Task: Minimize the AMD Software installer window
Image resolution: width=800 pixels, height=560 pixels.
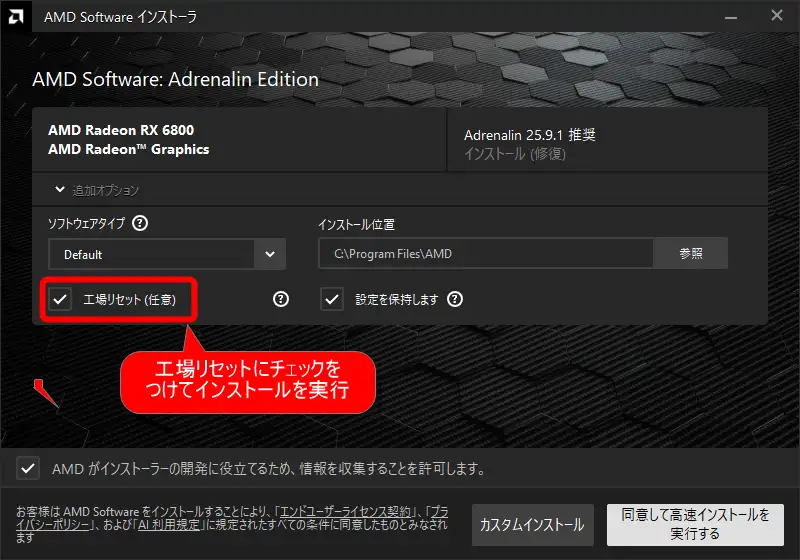Action: (729, 15)
